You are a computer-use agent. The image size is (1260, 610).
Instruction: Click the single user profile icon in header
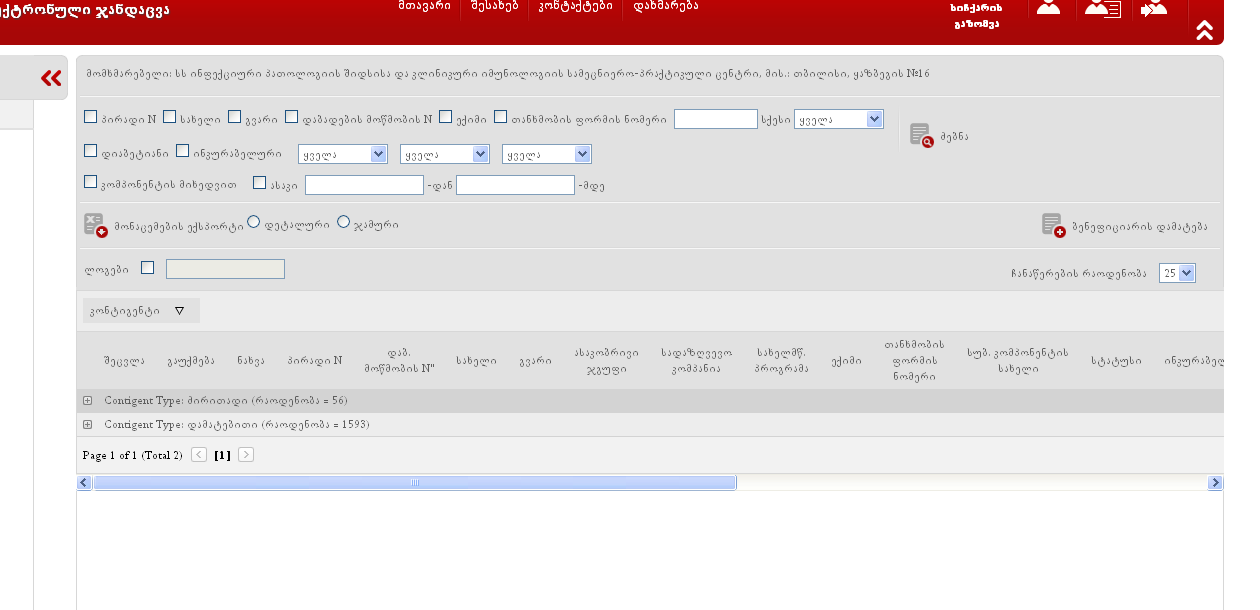click(x=1048, y=8)
